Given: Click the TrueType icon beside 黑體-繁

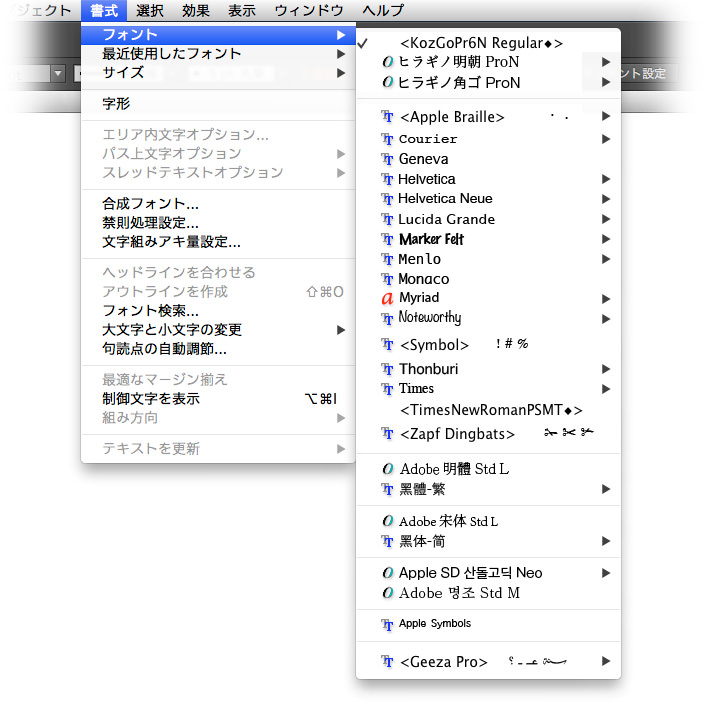Looking at the screenshot, I should click(x=387, y=489).
